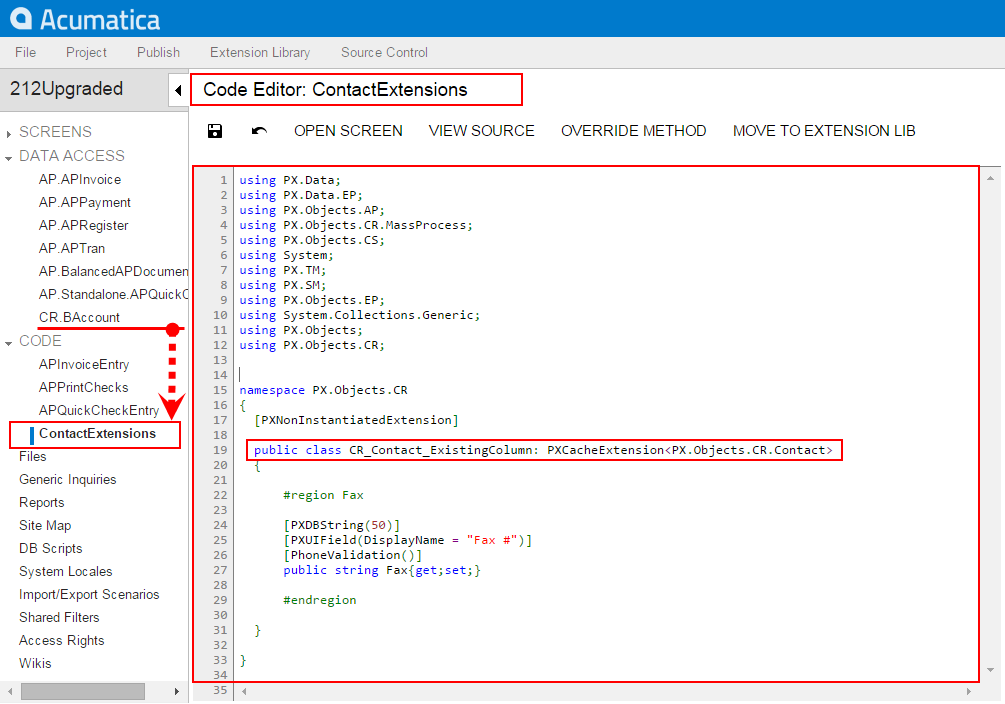1005x704 pixels.
Task: Click right arrow of sidebar scrollbar
Action: point(179,691)
